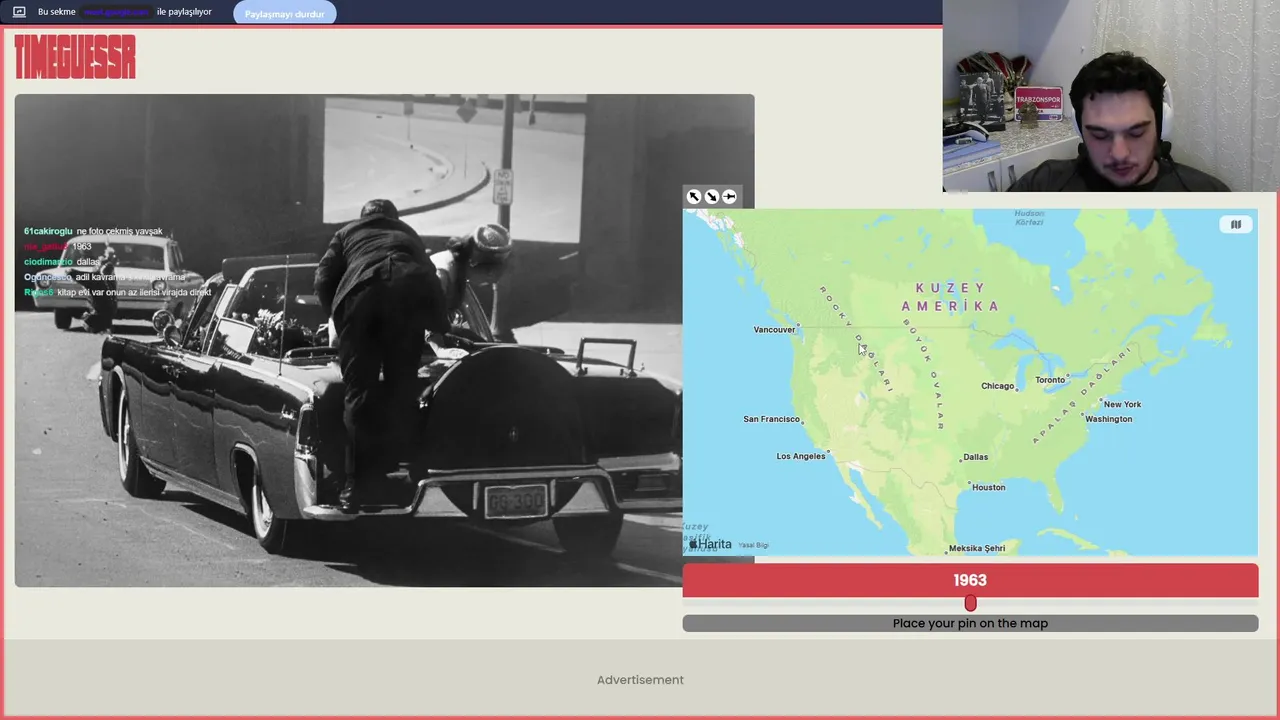
Task: Click the shrink map arrow icon
Action: point(711,197)
